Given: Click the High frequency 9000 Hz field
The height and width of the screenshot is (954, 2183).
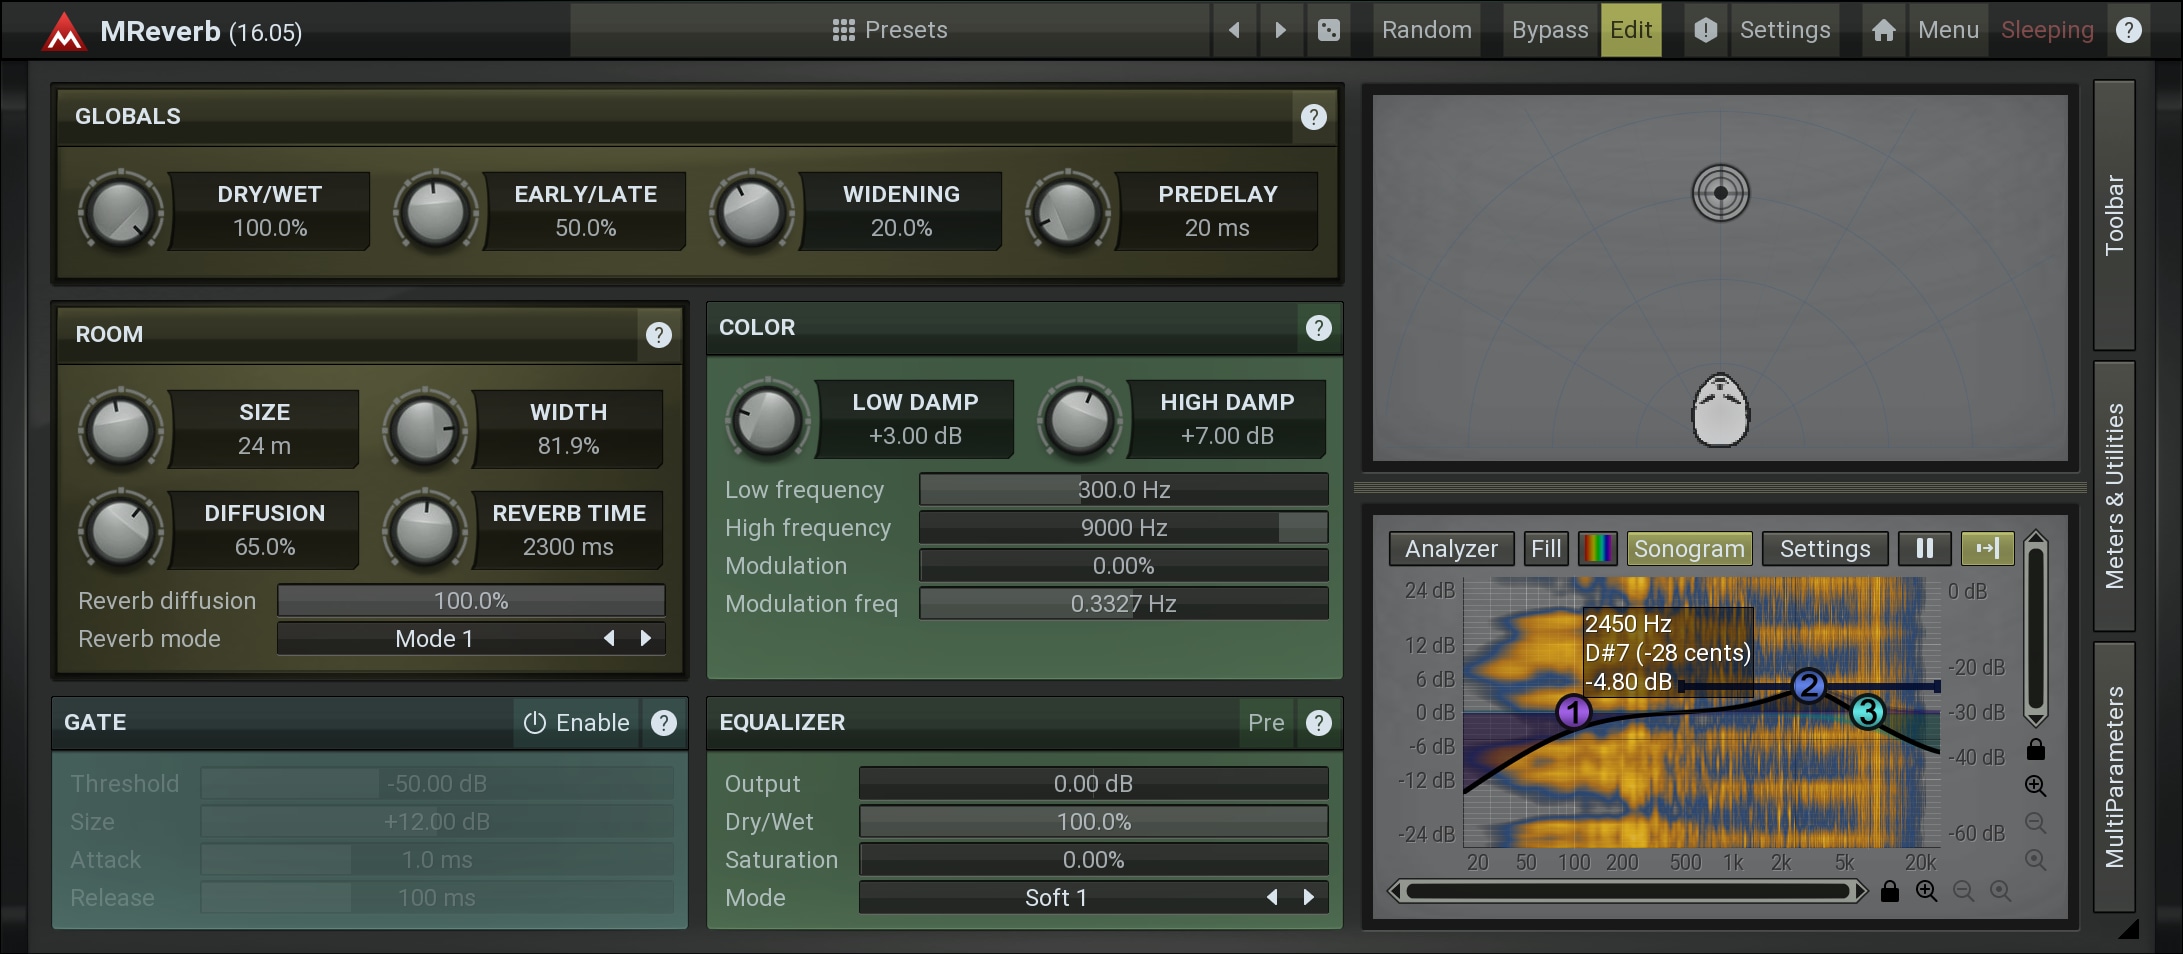Looking at the screenshot, I should point(1124,527).
